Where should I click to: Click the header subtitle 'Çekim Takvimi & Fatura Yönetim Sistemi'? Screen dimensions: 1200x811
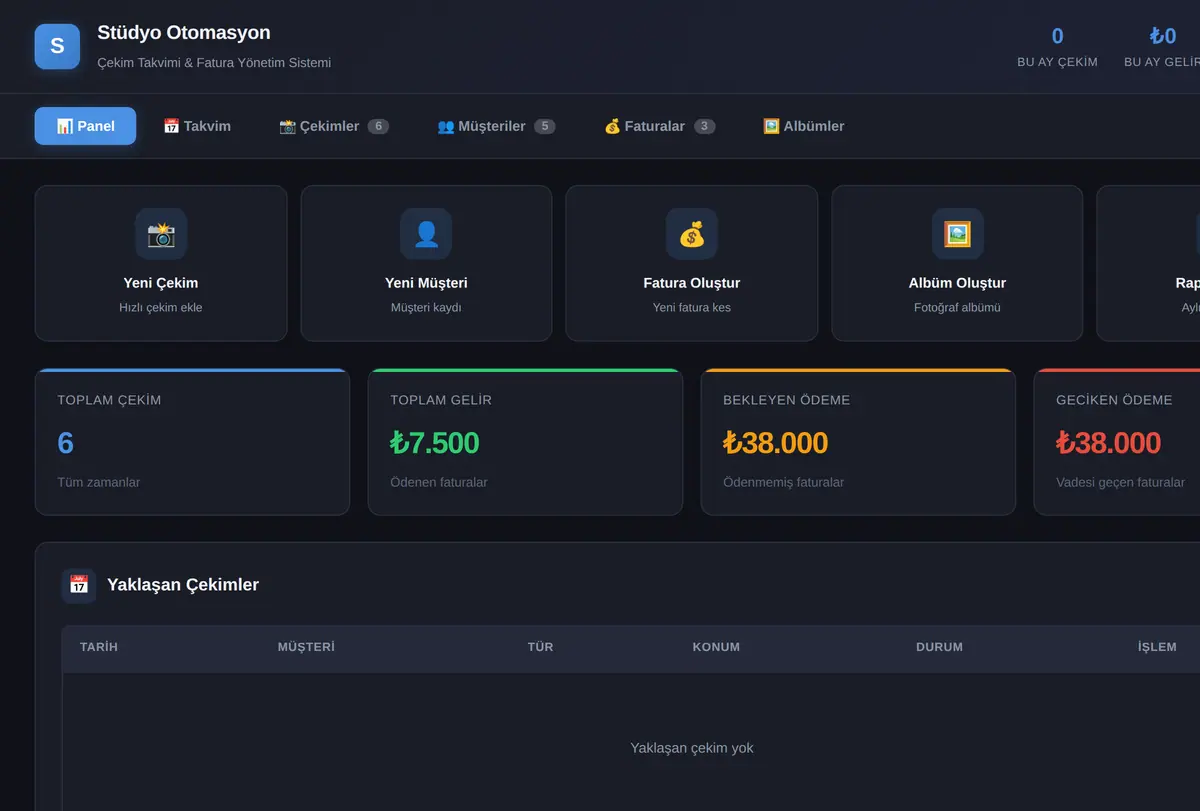214,62
